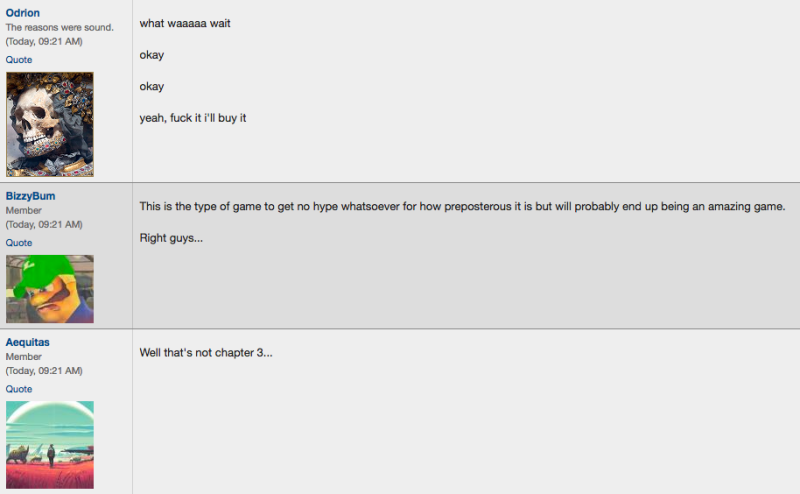Quote BizzyBum's post
Screen dimensions: 800x494
point(19,243)
